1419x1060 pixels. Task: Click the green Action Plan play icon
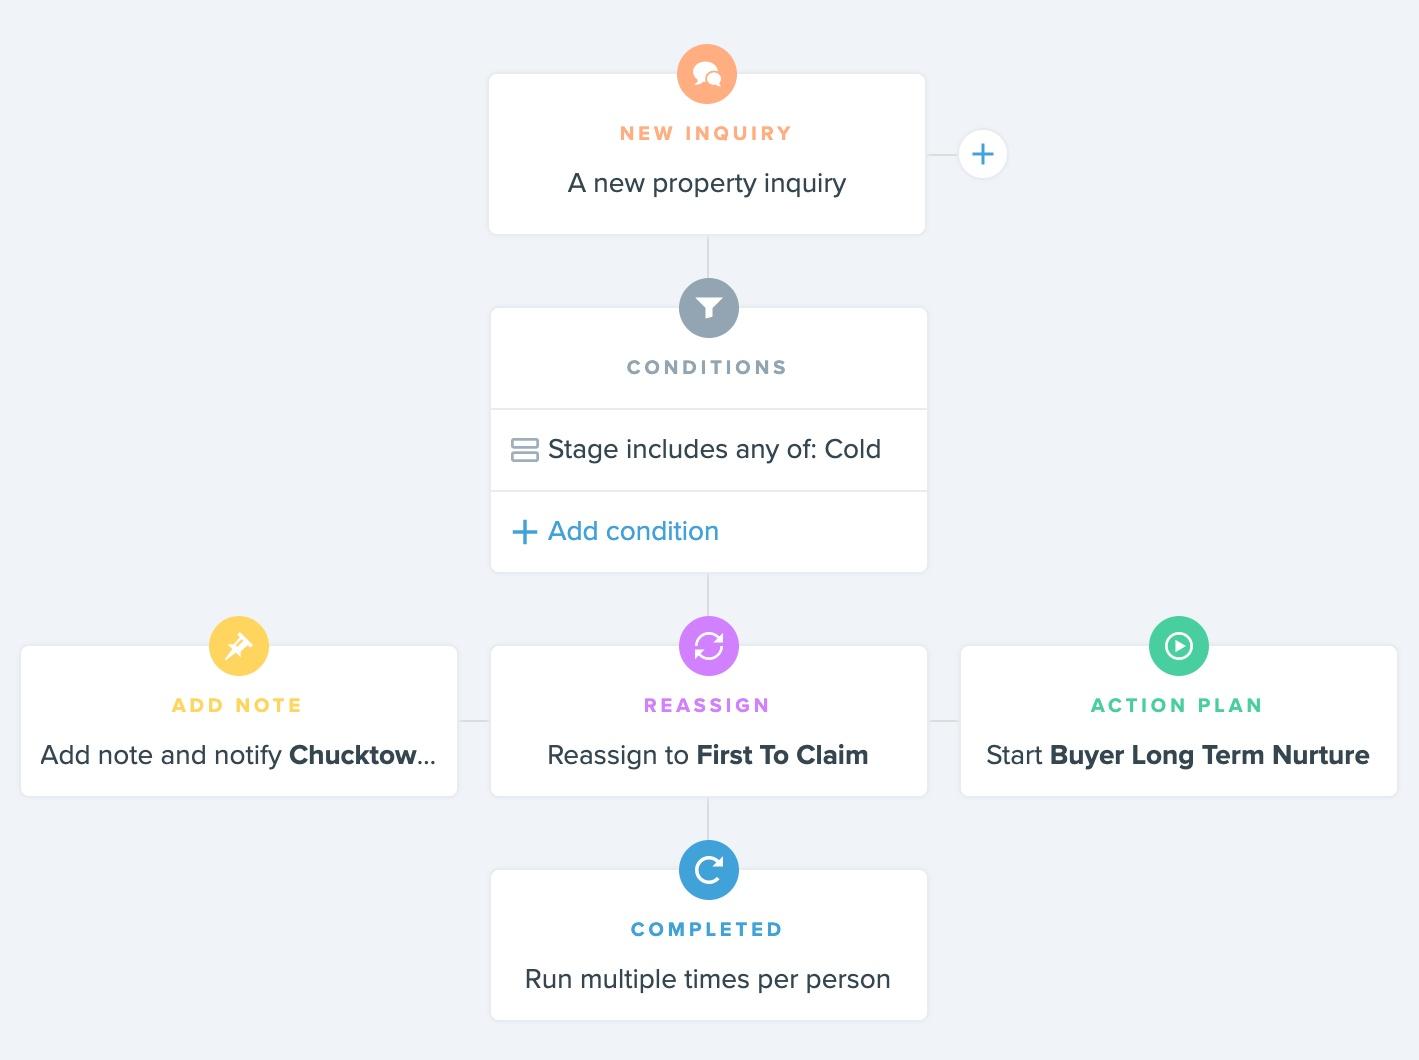point(1179,646)
